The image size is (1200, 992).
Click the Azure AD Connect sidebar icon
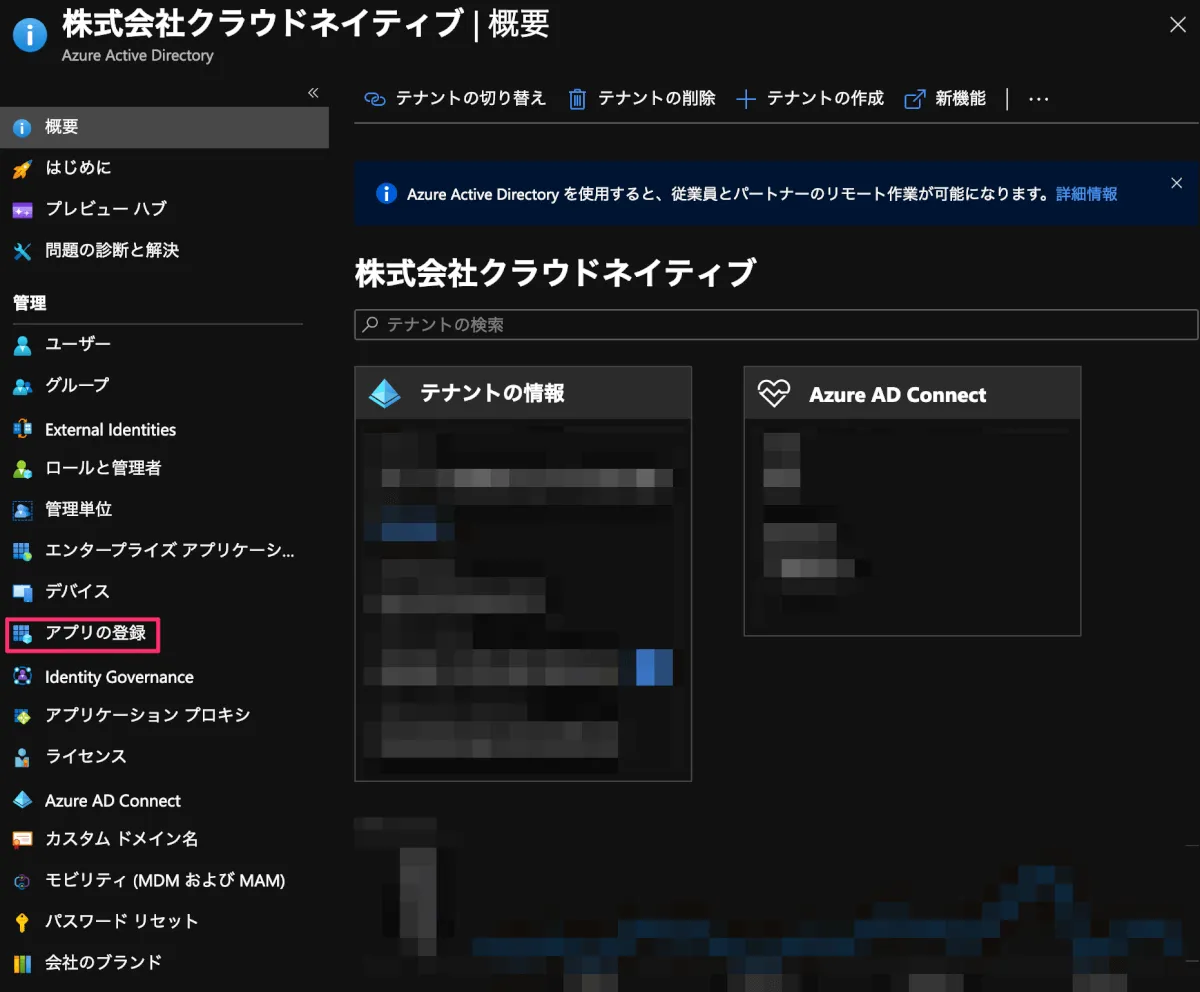pos(22,801)
